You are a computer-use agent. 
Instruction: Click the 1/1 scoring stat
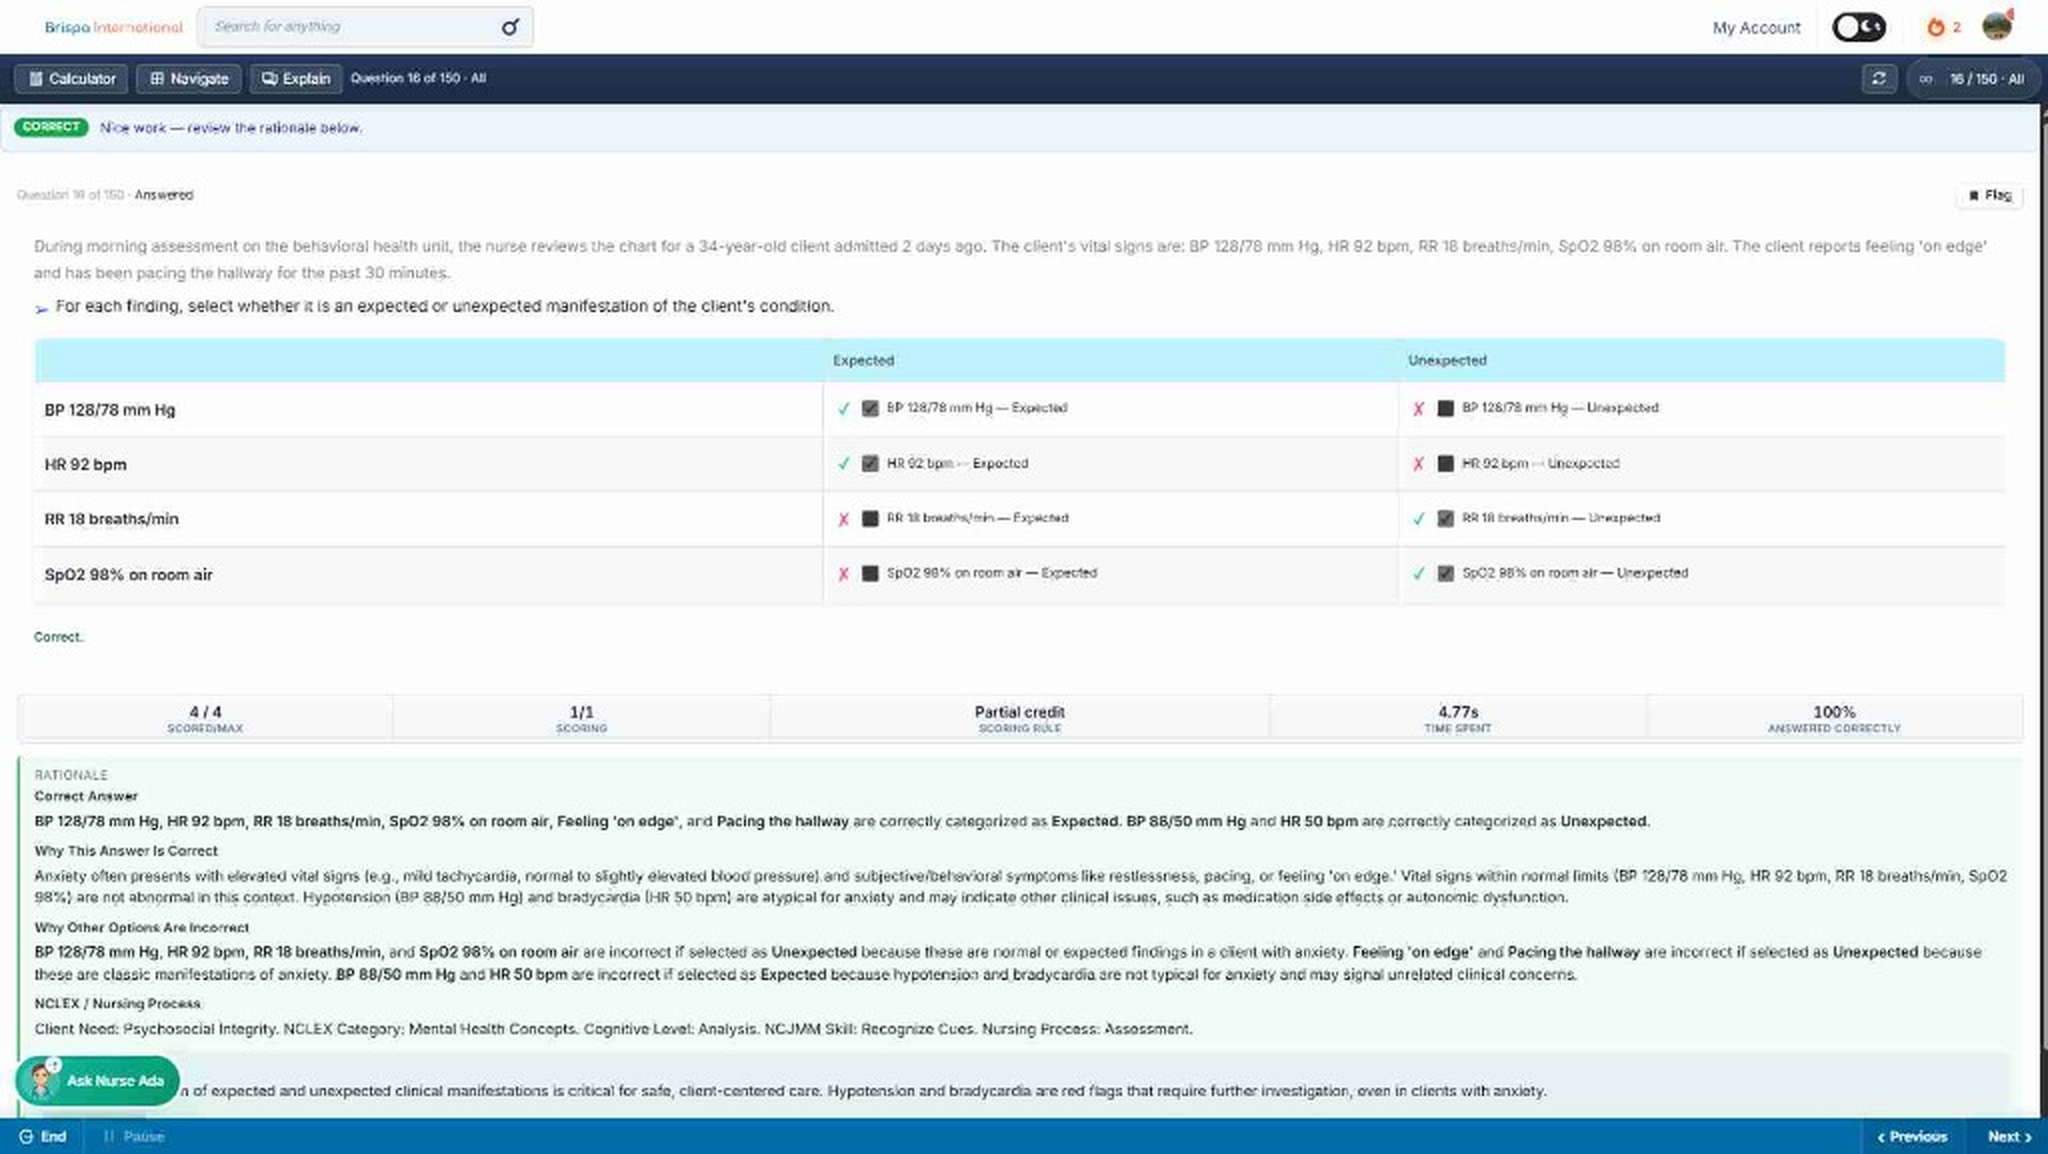pos(581,718)
